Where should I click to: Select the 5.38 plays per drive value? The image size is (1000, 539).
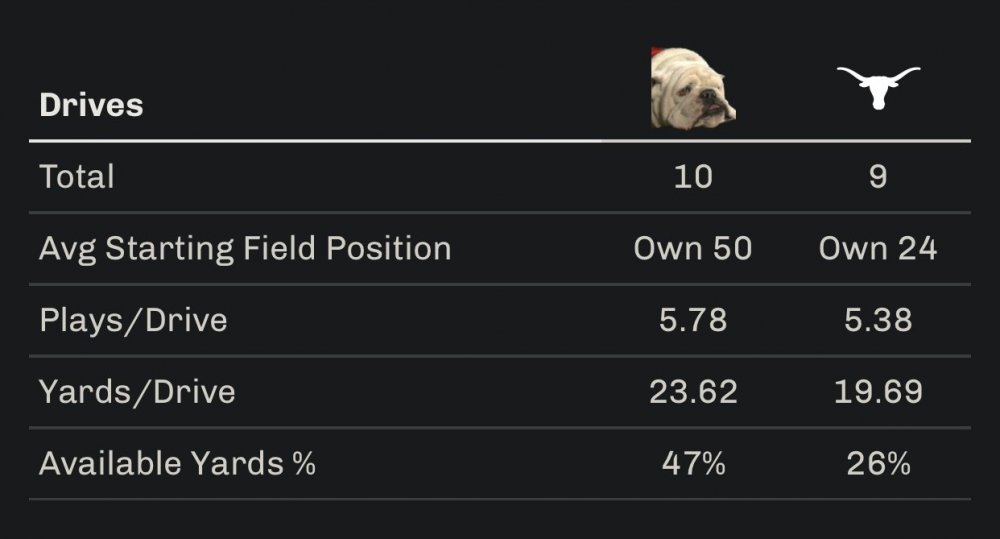878,320
